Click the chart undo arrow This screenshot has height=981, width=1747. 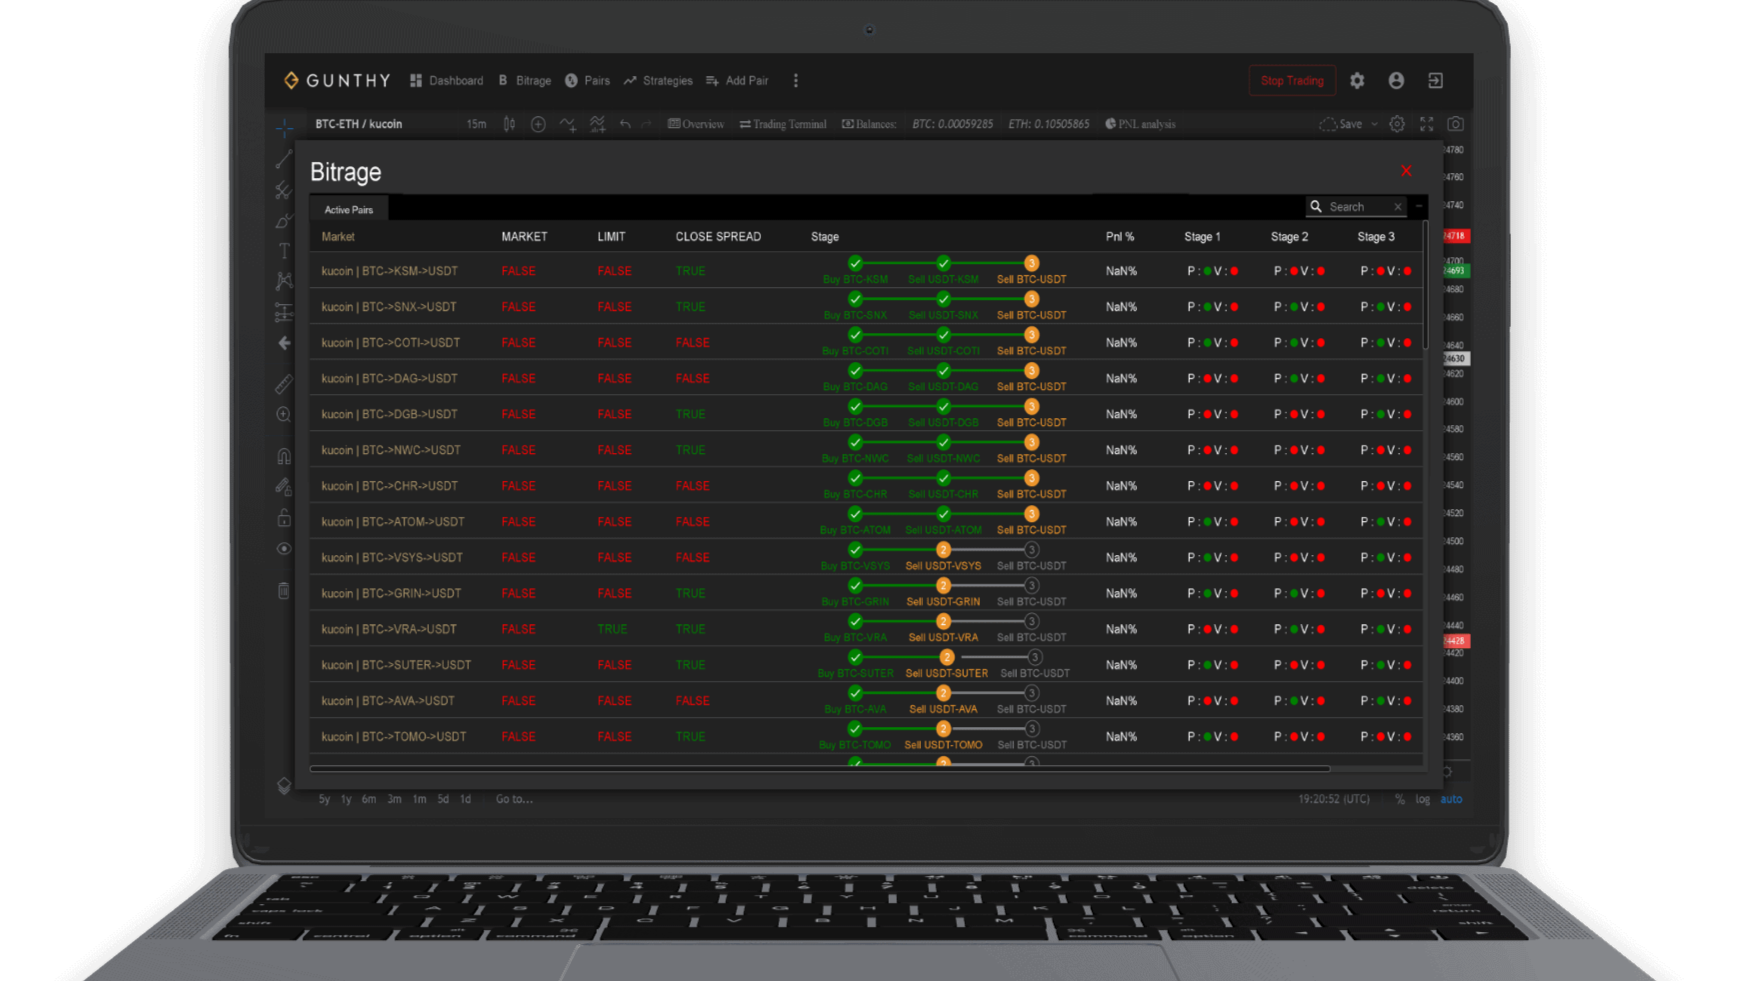coord(625,124)
